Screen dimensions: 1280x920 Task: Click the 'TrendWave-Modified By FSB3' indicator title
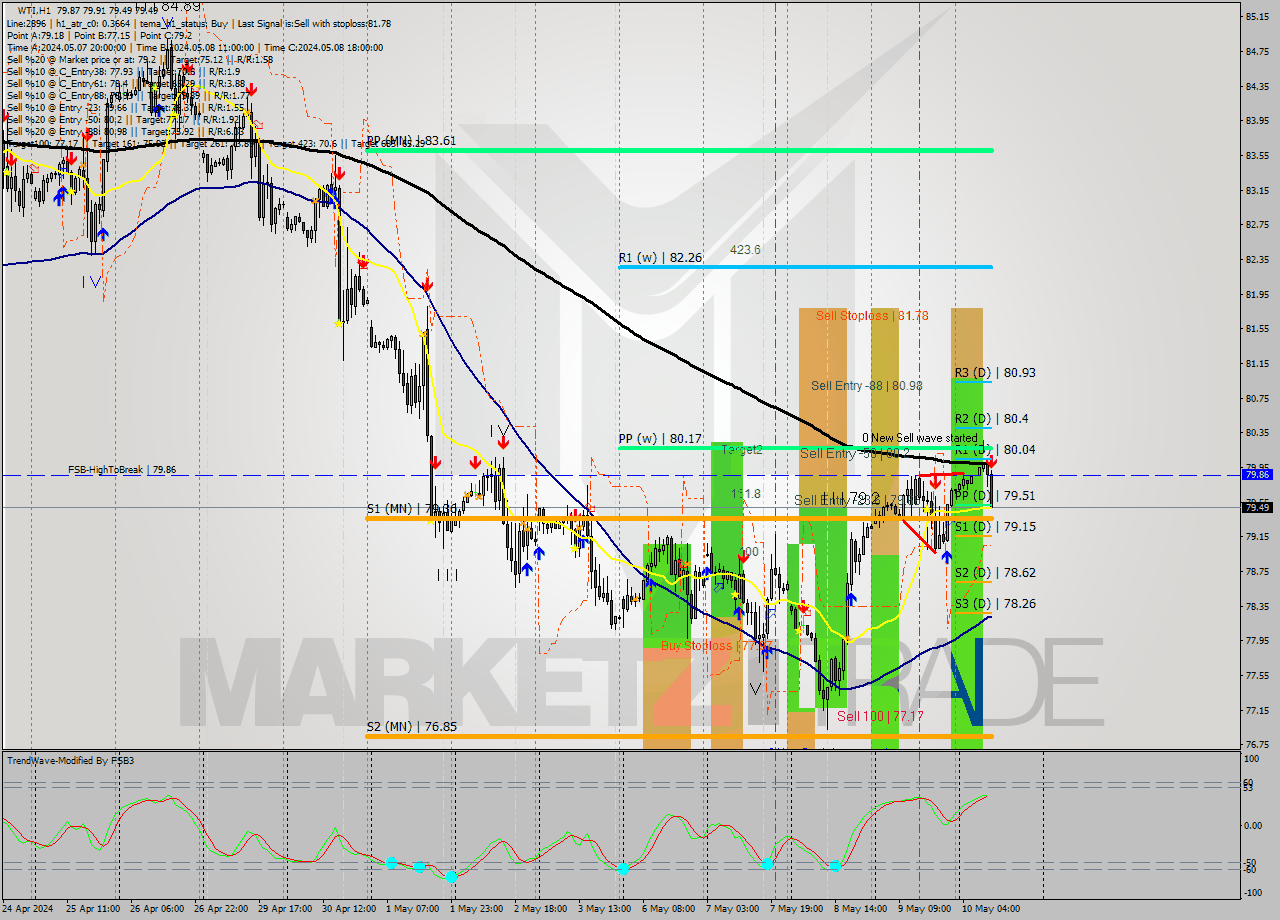tap(71, 760)
